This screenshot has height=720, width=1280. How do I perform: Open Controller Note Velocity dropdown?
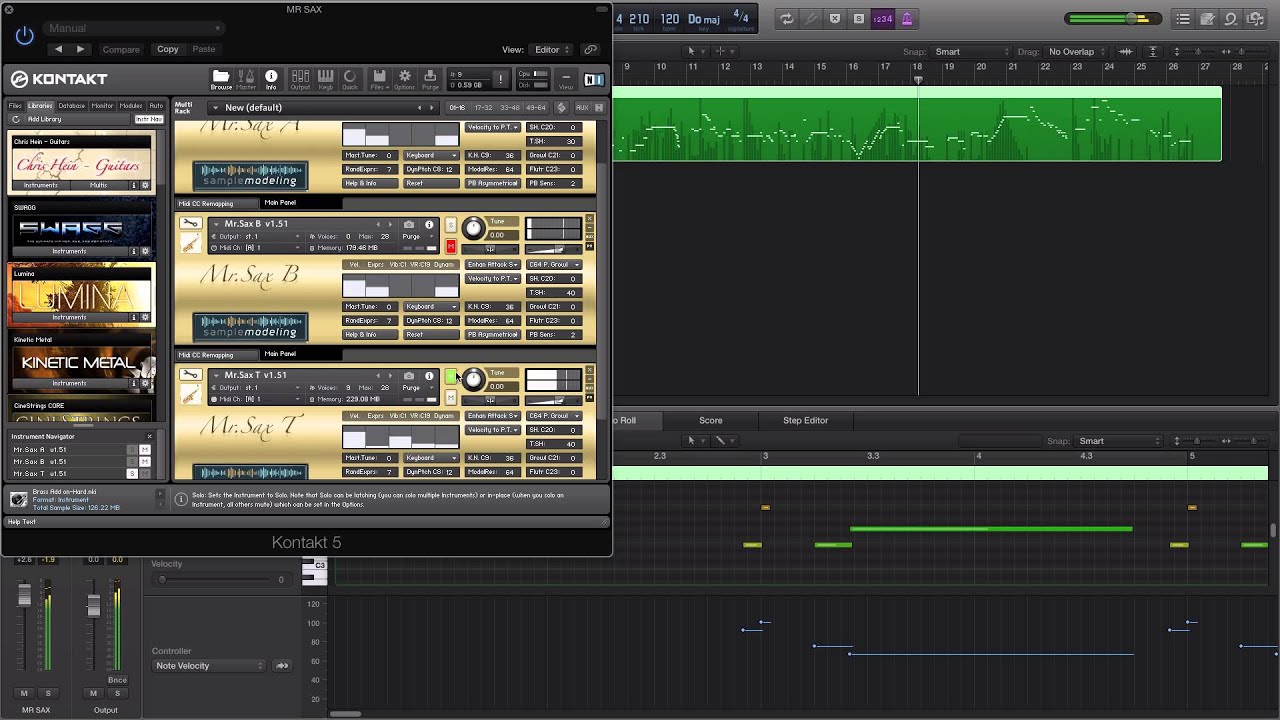click(x=209, y=666)
